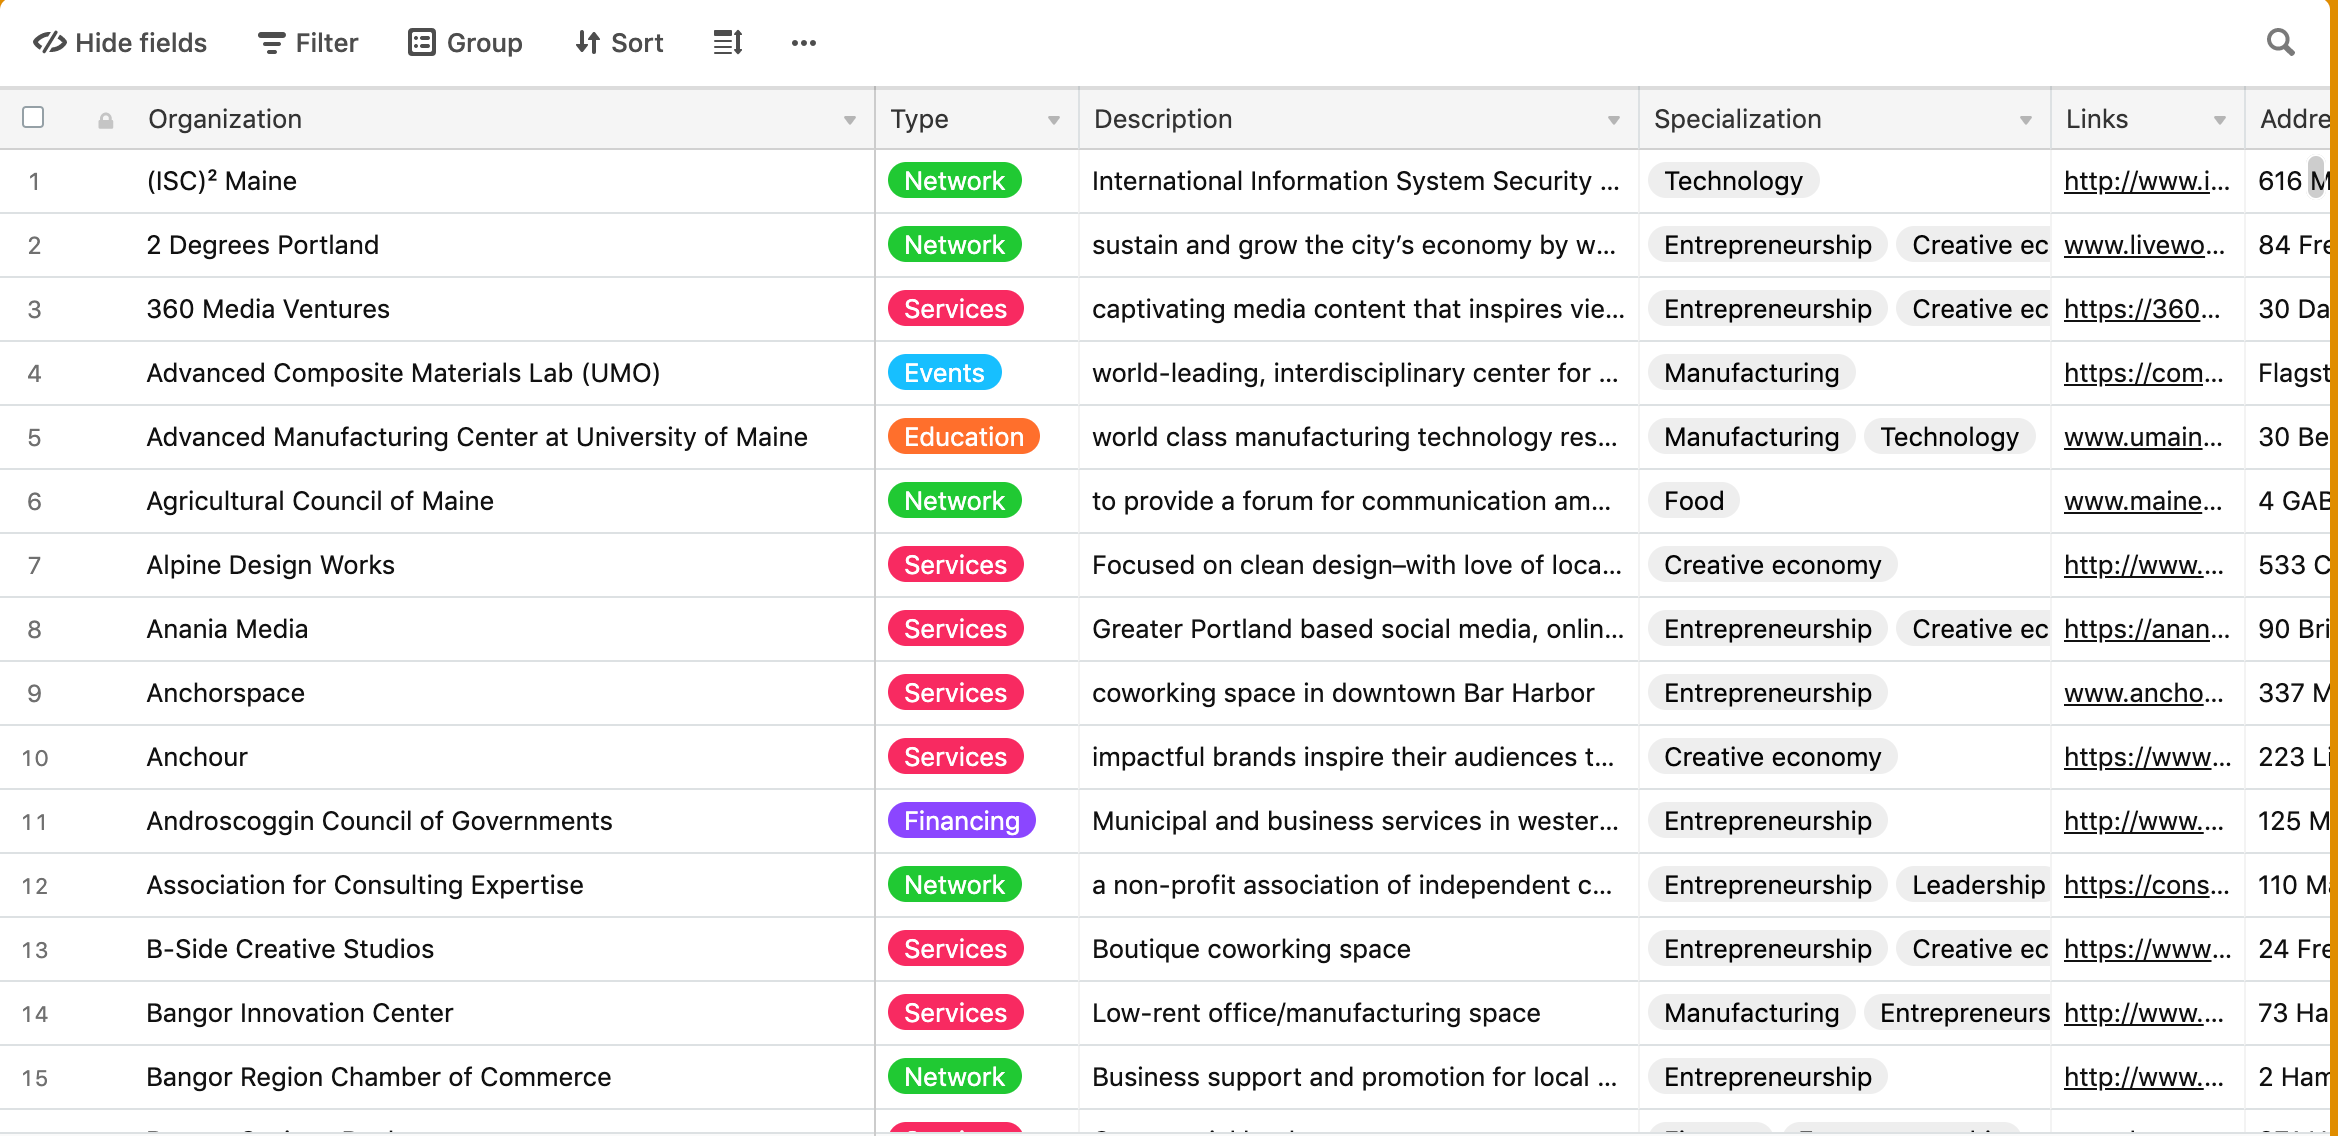Viewport: 2338px width, 1136px height.
Task: Open the www.maine... link
Action: pos(2143,501)
